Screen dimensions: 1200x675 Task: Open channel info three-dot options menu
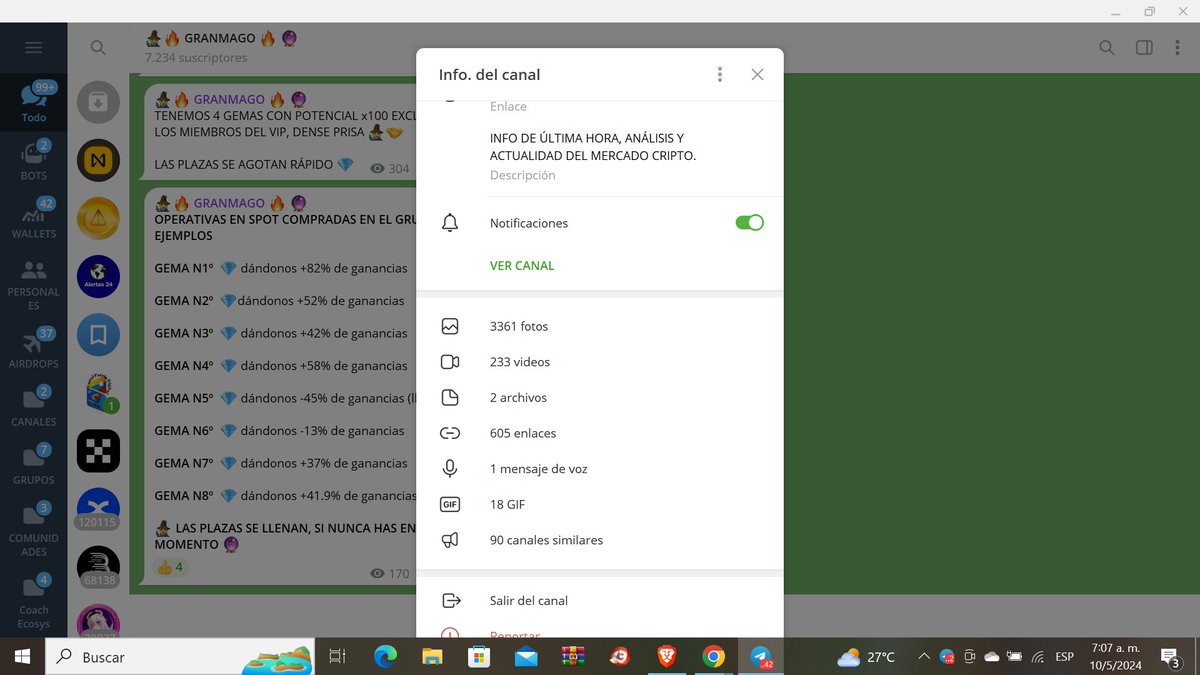719,75
